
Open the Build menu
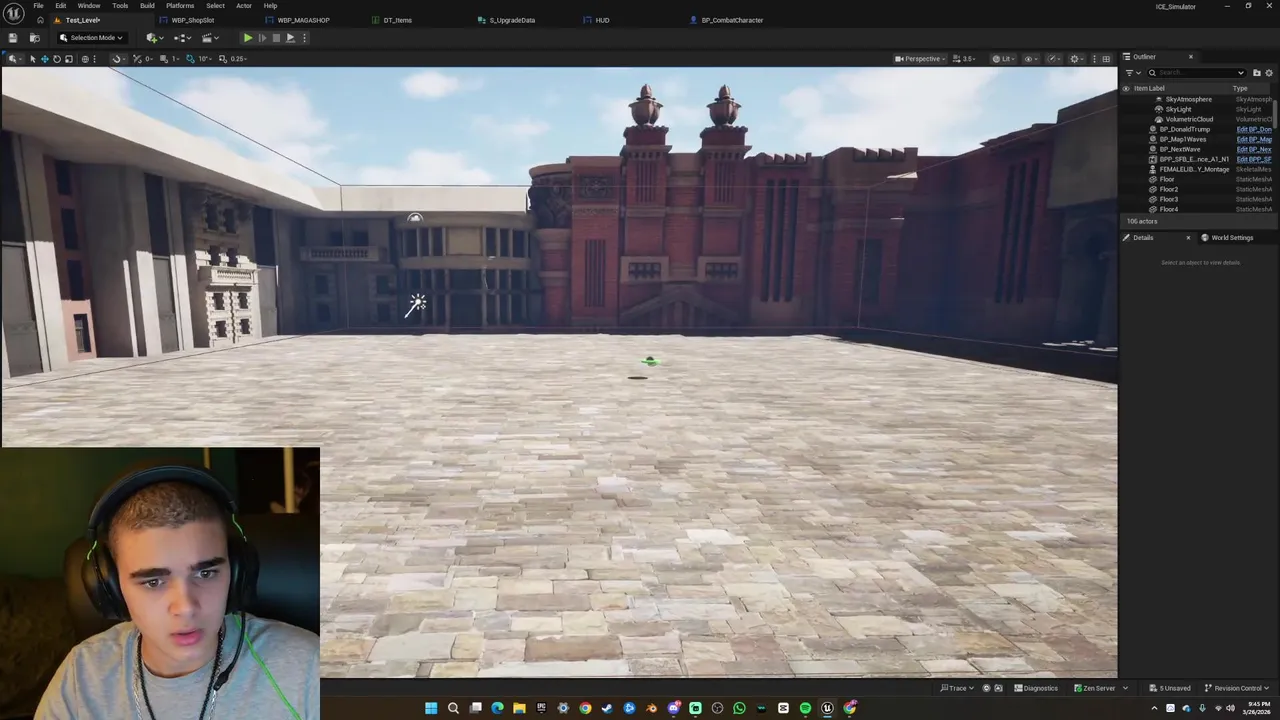[x=147, y=6]
